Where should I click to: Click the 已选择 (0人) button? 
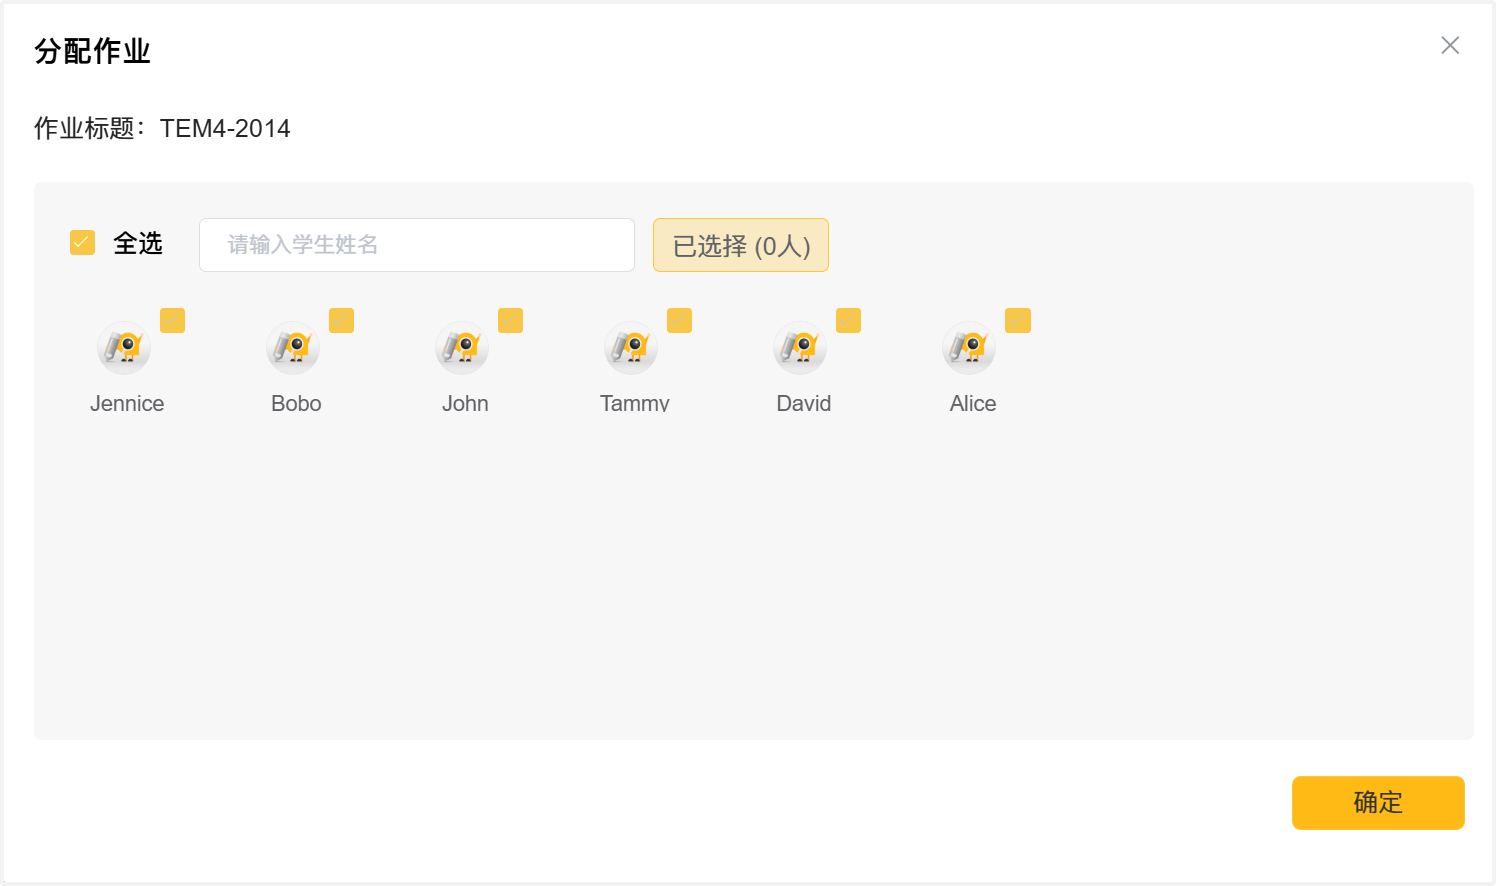[x=741, y=245]
